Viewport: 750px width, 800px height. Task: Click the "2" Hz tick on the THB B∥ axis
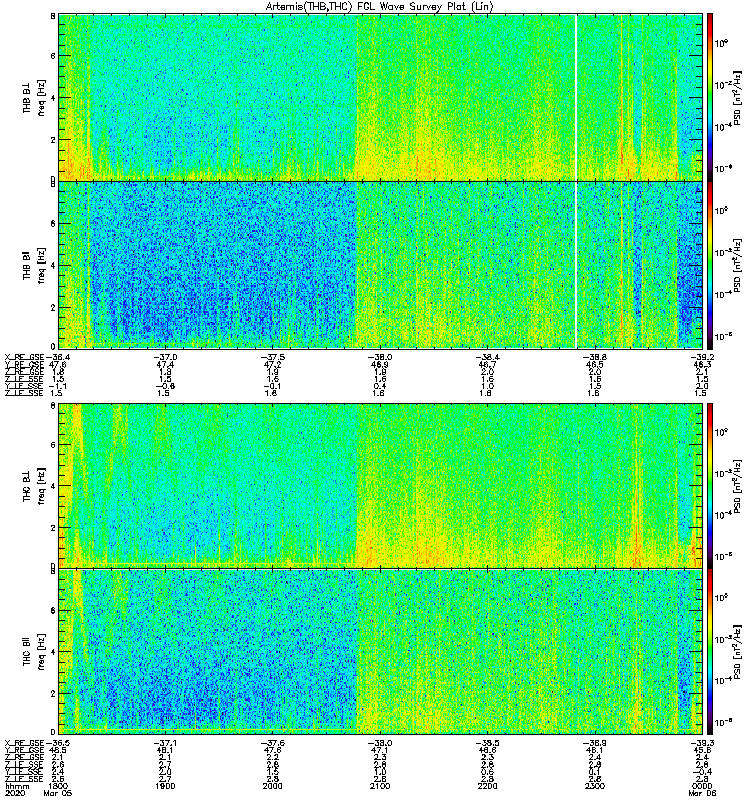(x=53, y=308)
